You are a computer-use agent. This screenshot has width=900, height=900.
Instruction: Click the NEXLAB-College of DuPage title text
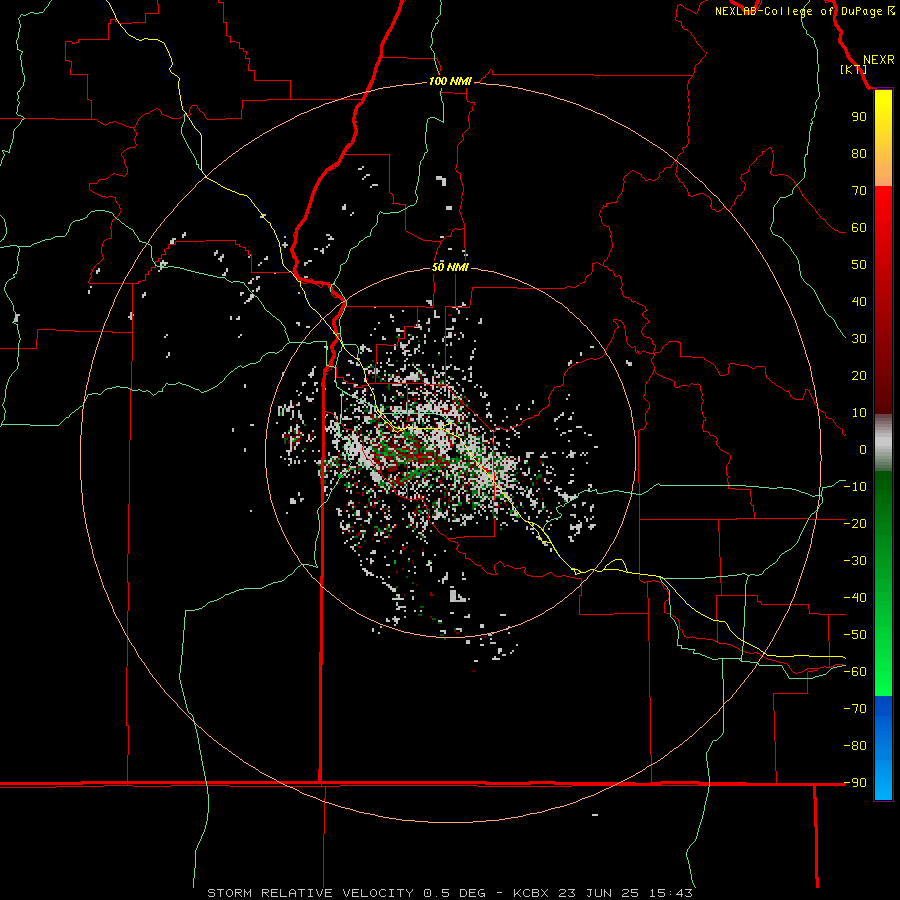798,11
